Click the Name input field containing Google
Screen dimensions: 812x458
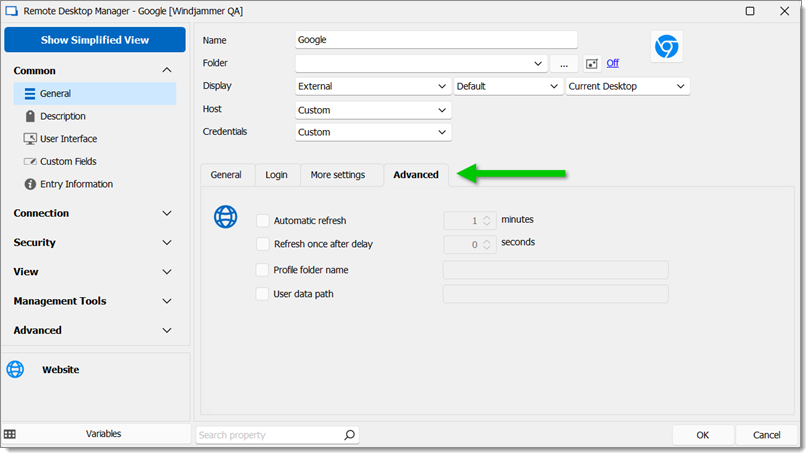coord(436,40)
